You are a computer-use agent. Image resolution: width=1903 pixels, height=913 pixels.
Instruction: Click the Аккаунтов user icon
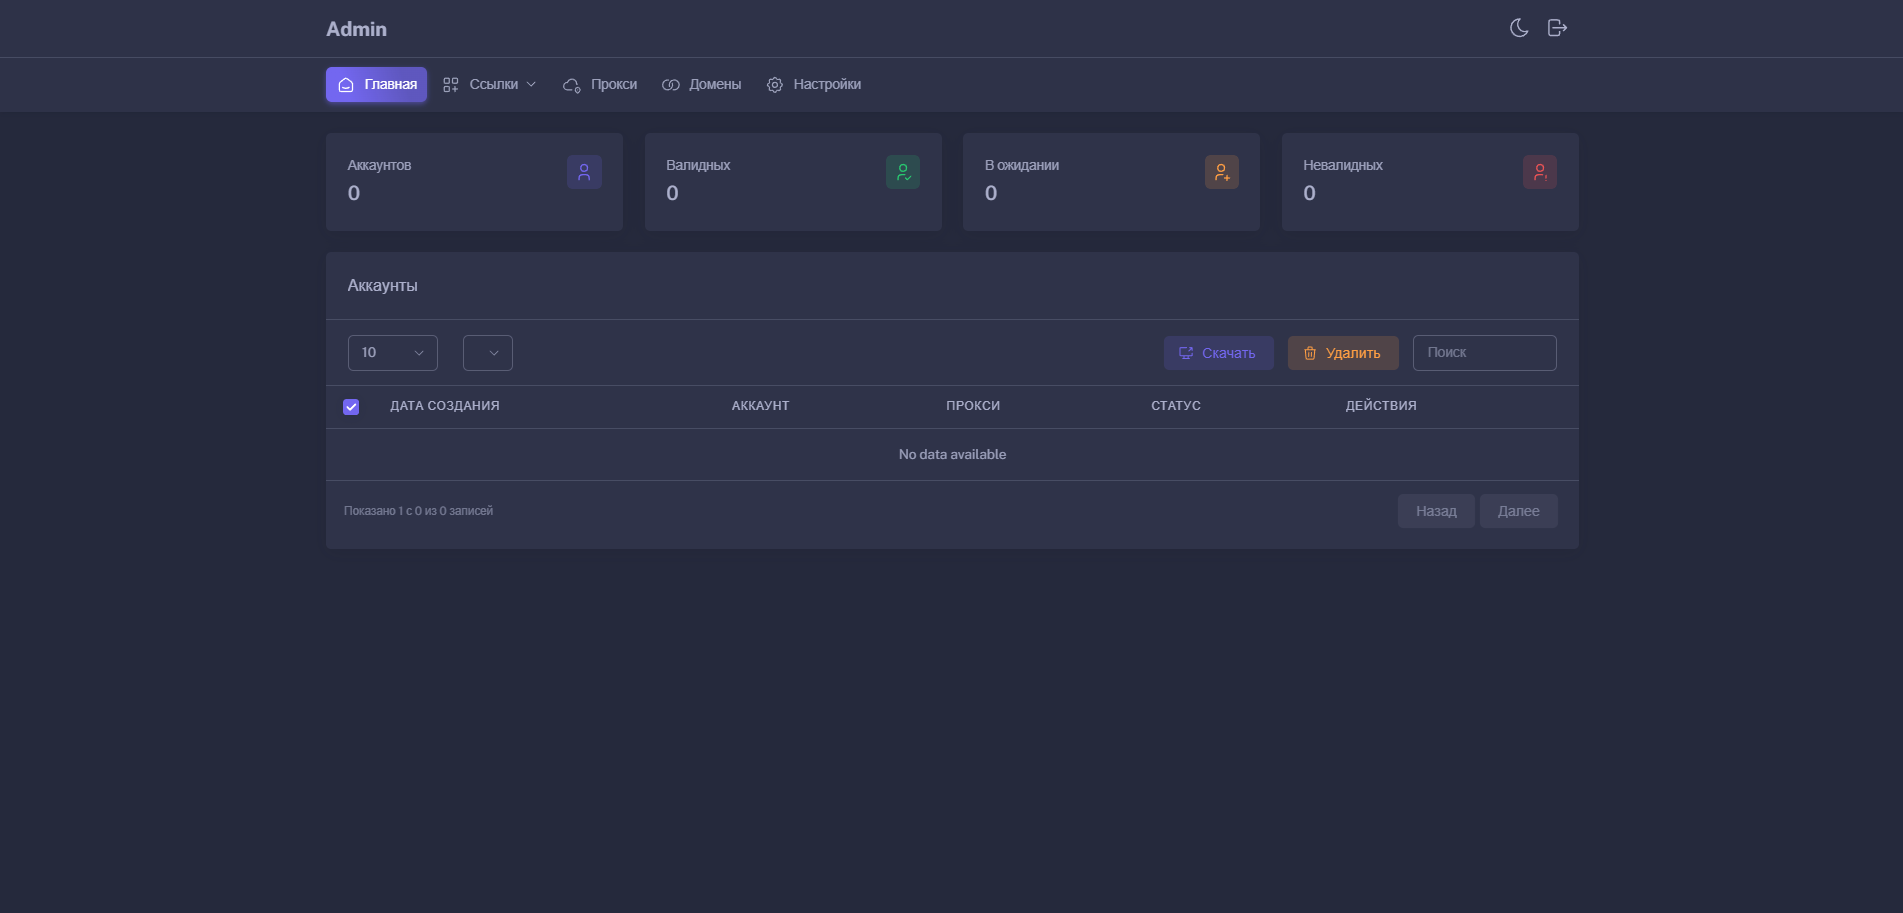click(584, 172)
